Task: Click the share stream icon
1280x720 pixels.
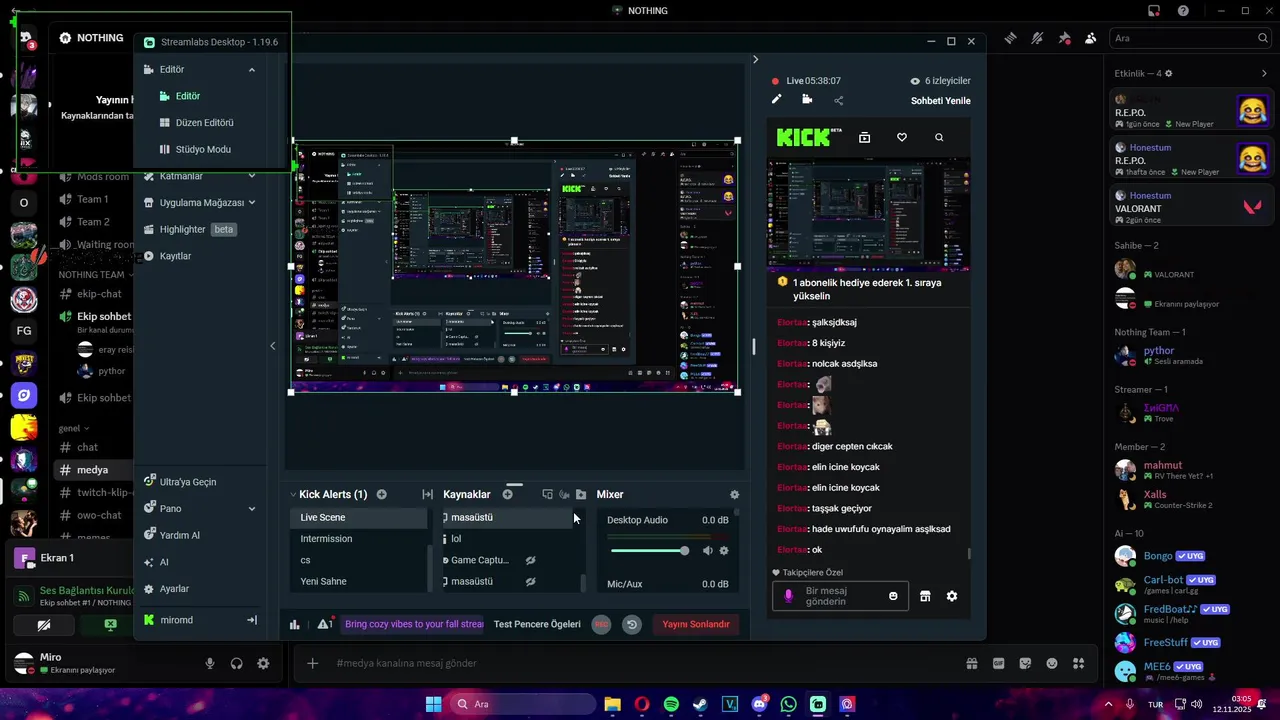Action: [838, 100]
